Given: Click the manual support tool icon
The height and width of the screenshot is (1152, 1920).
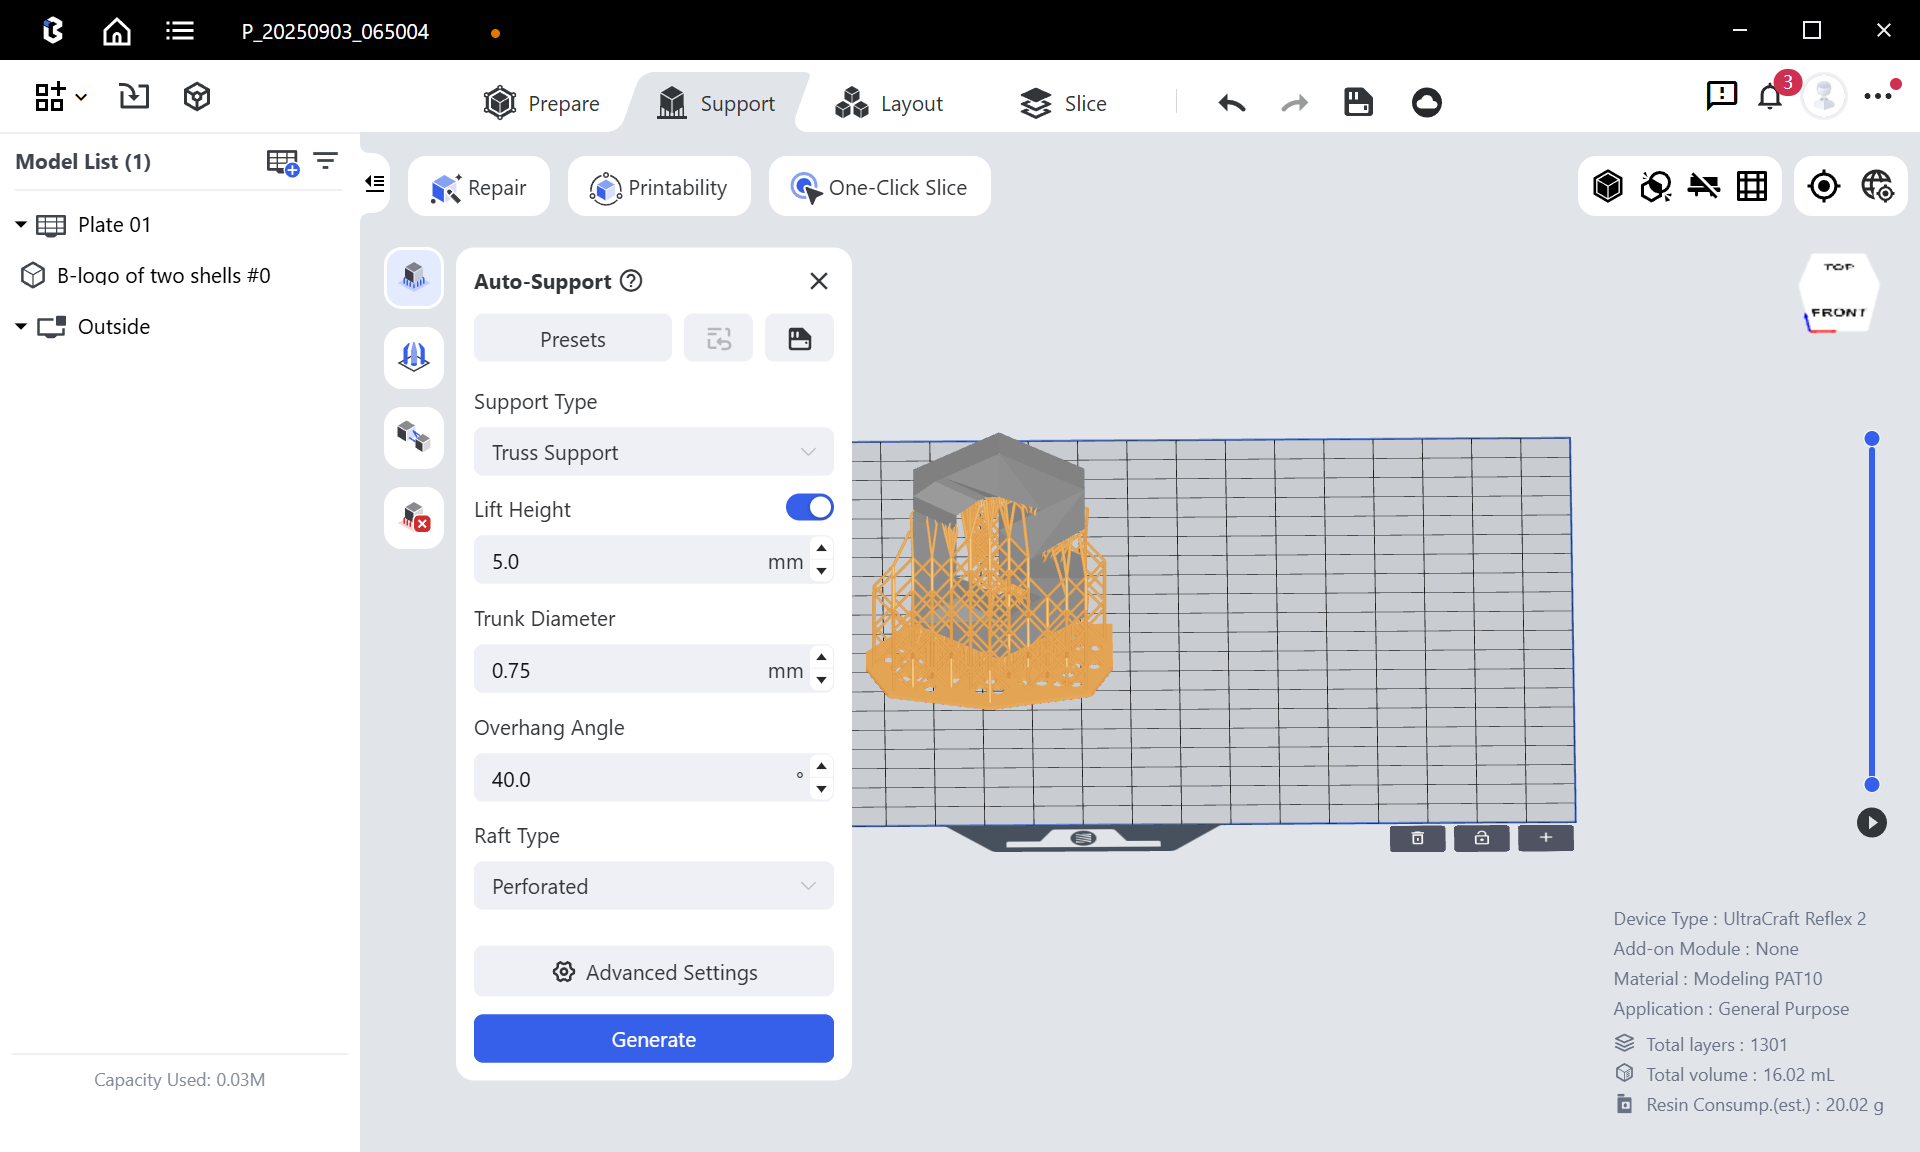Looking at the screenshot, I should point(414,357).
